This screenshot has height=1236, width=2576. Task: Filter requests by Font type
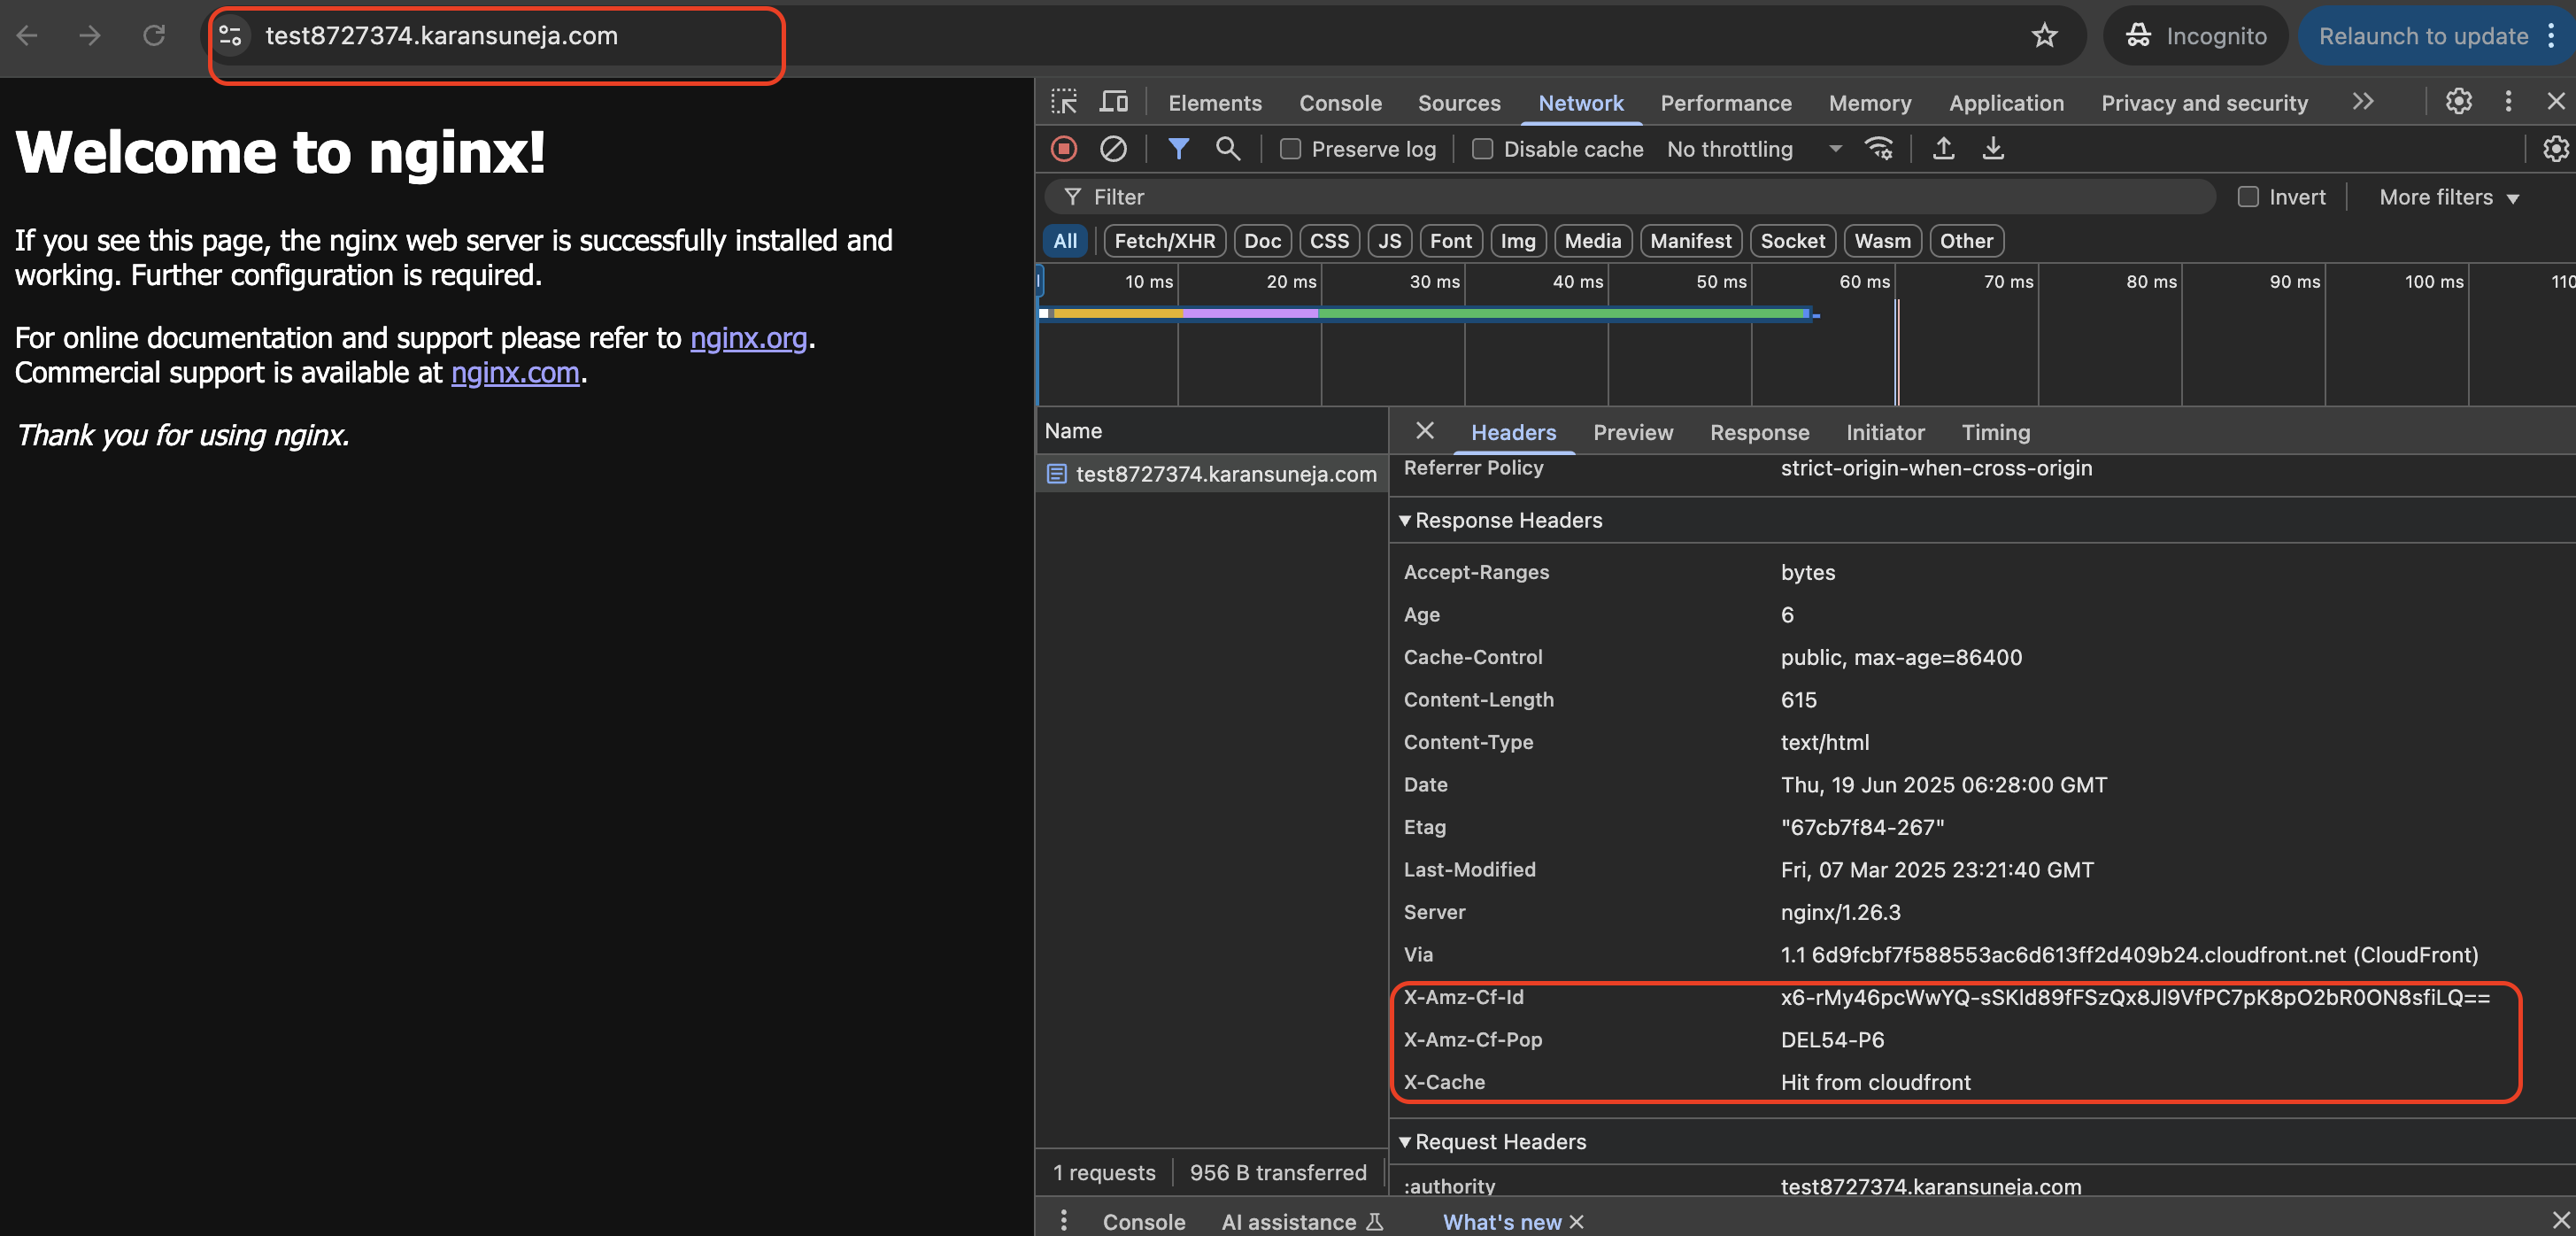(1450, 241)
